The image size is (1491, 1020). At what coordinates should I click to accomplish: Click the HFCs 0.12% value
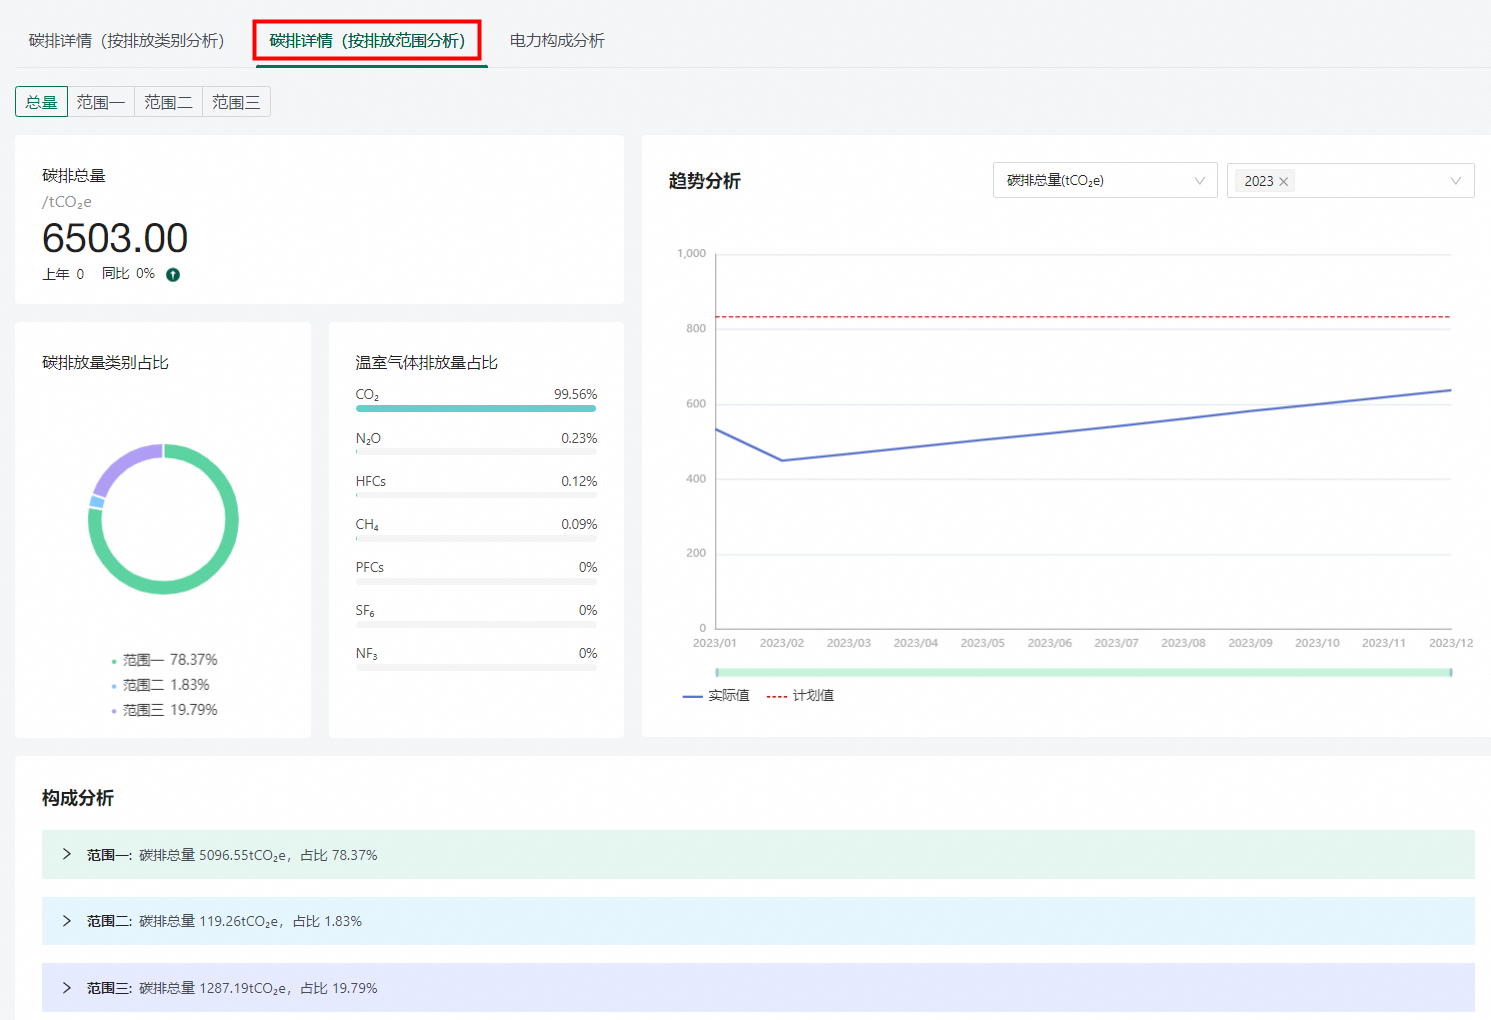pos(579,481)
